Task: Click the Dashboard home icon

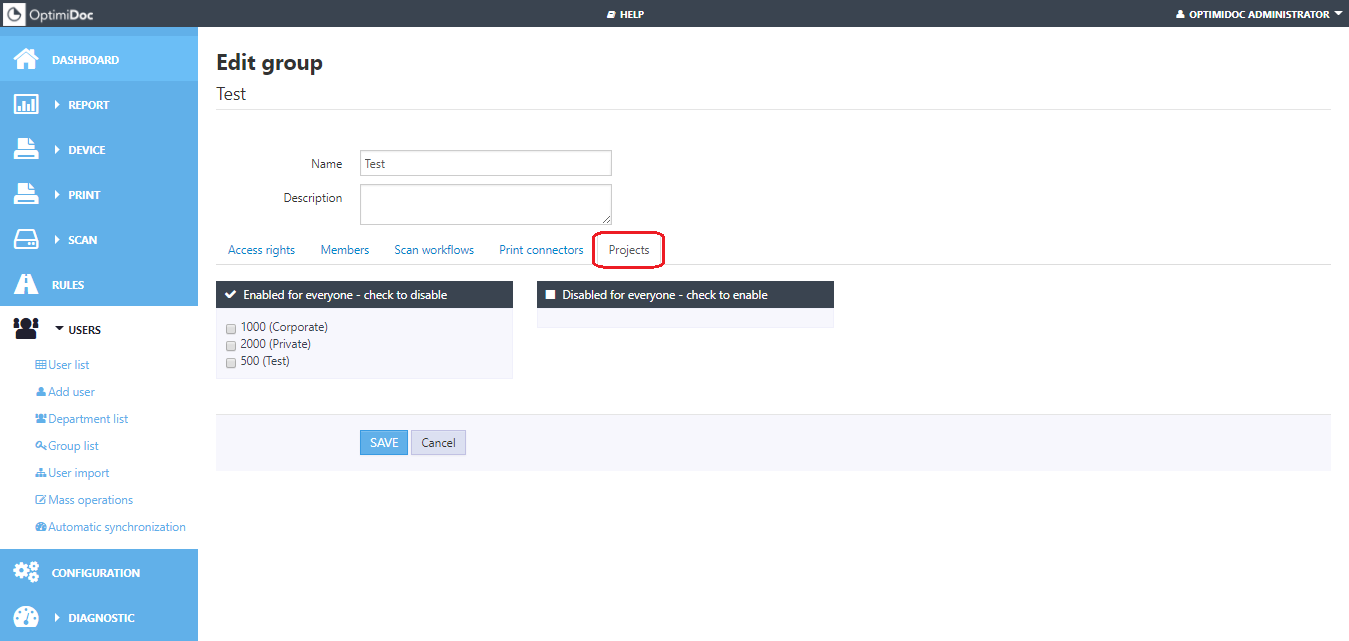Action: click(x=26, y=59)
